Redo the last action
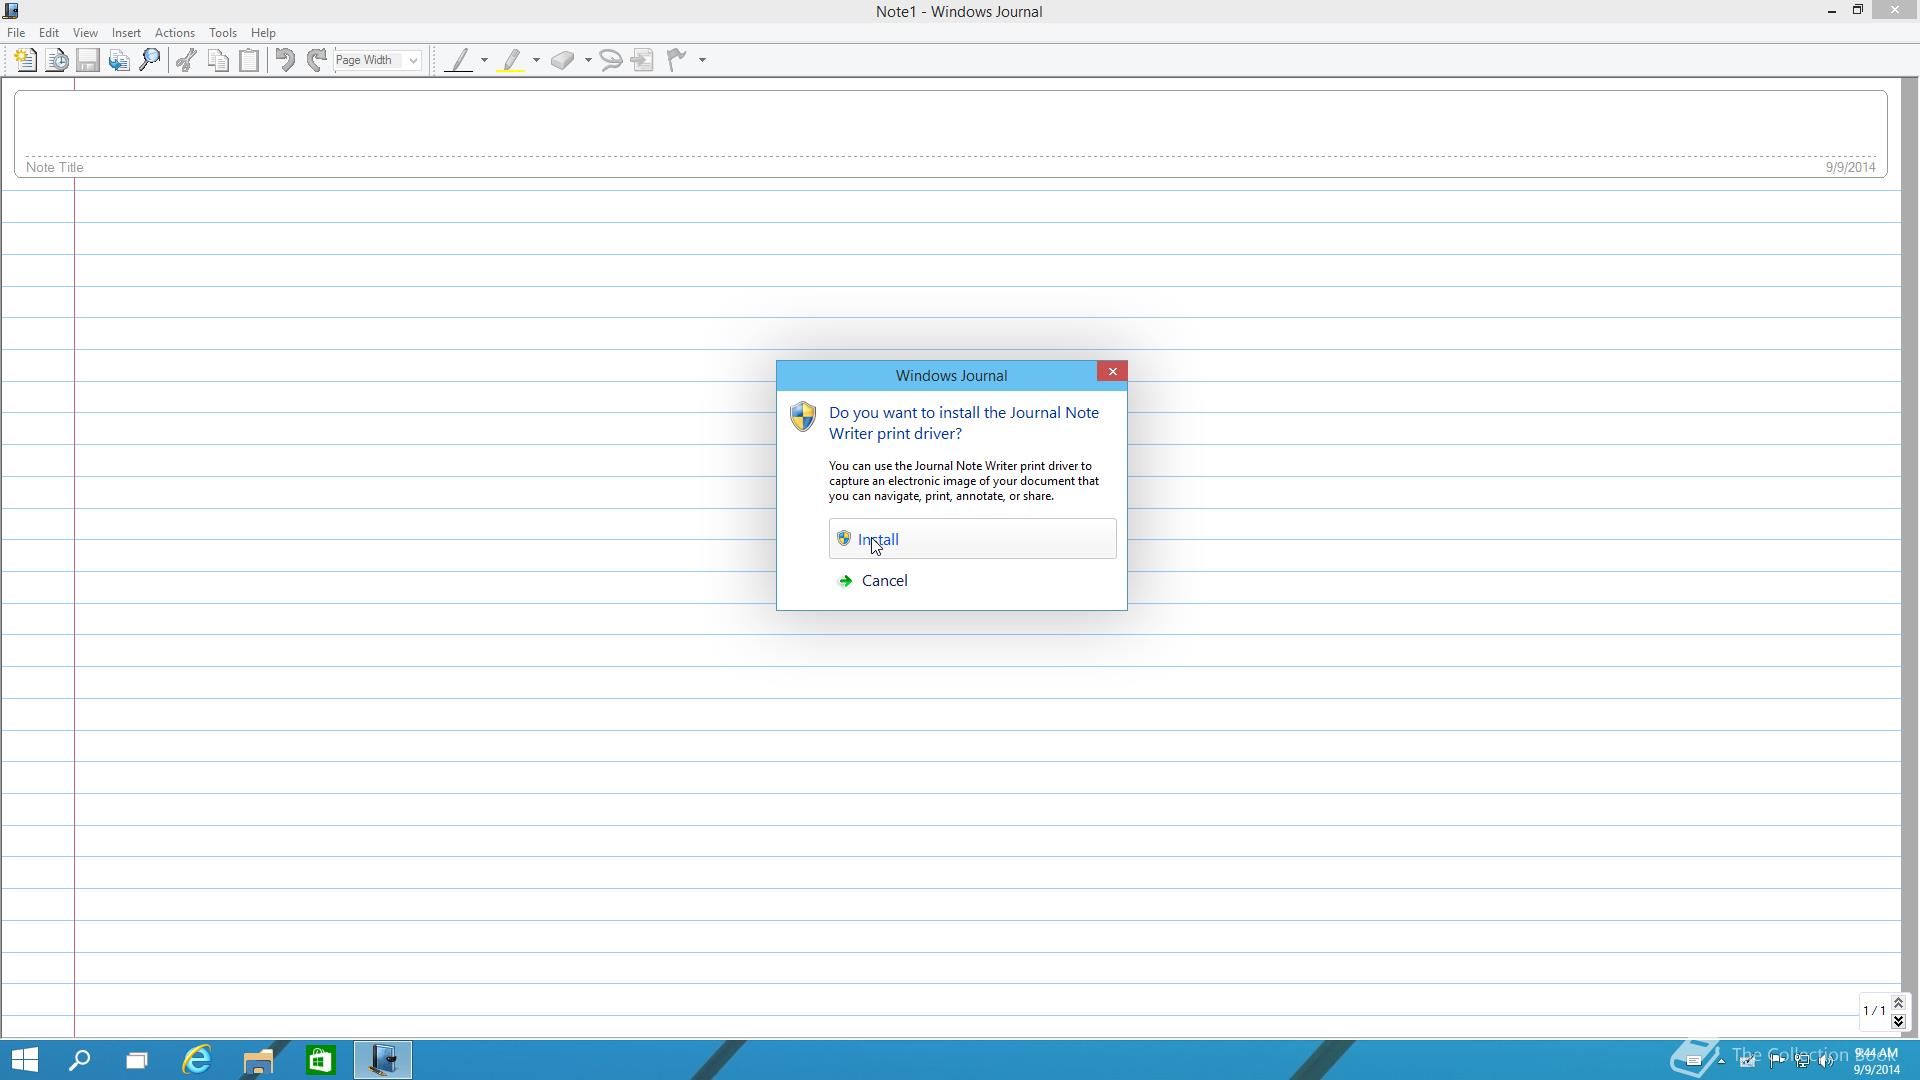Viewport: 1920px width, 1080px height. click(x=316, y=60)
